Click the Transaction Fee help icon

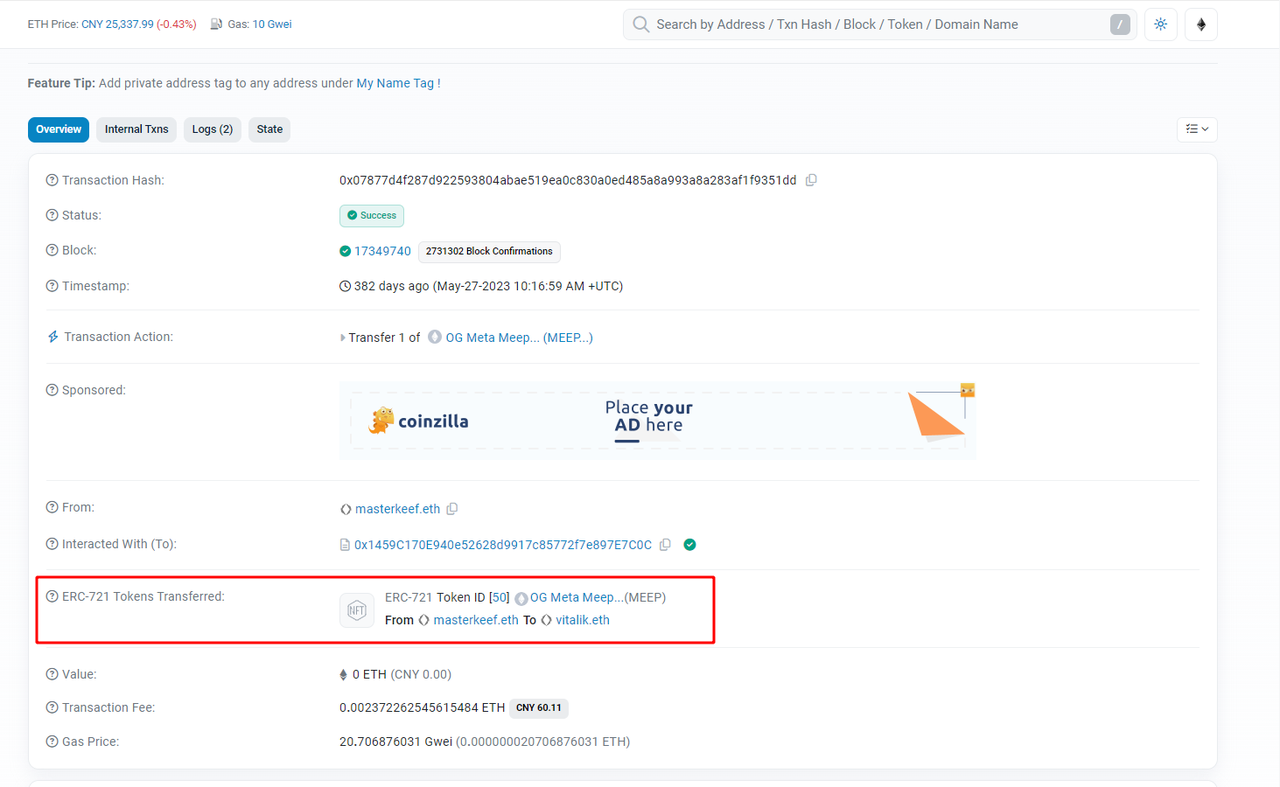[x=52, y=708]
